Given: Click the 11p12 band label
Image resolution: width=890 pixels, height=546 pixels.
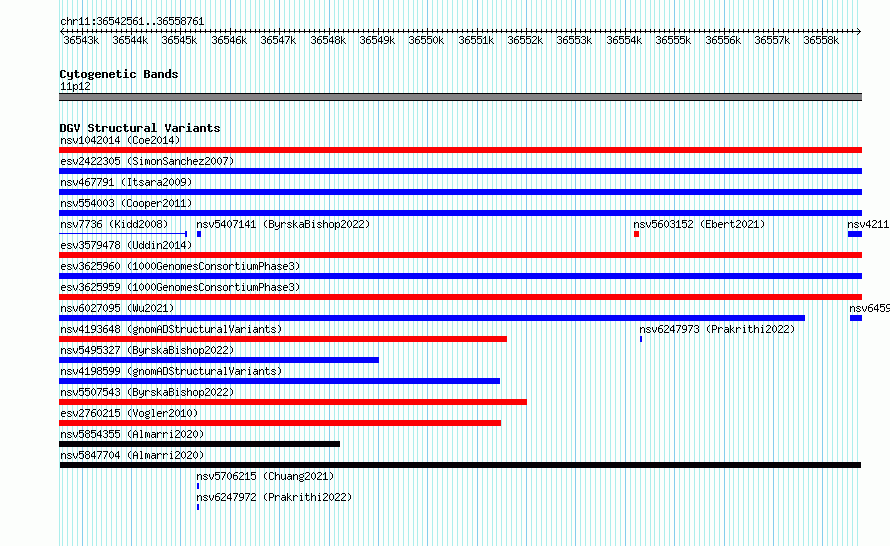Looking at the screenshot, I should tap(75, 86).
